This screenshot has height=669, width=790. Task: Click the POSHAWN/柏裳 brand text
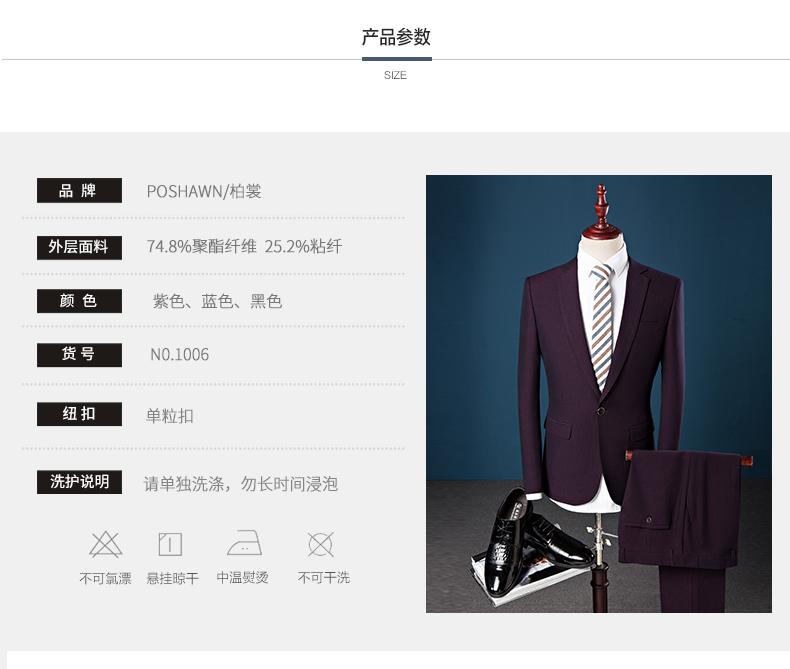pos(204,191)
